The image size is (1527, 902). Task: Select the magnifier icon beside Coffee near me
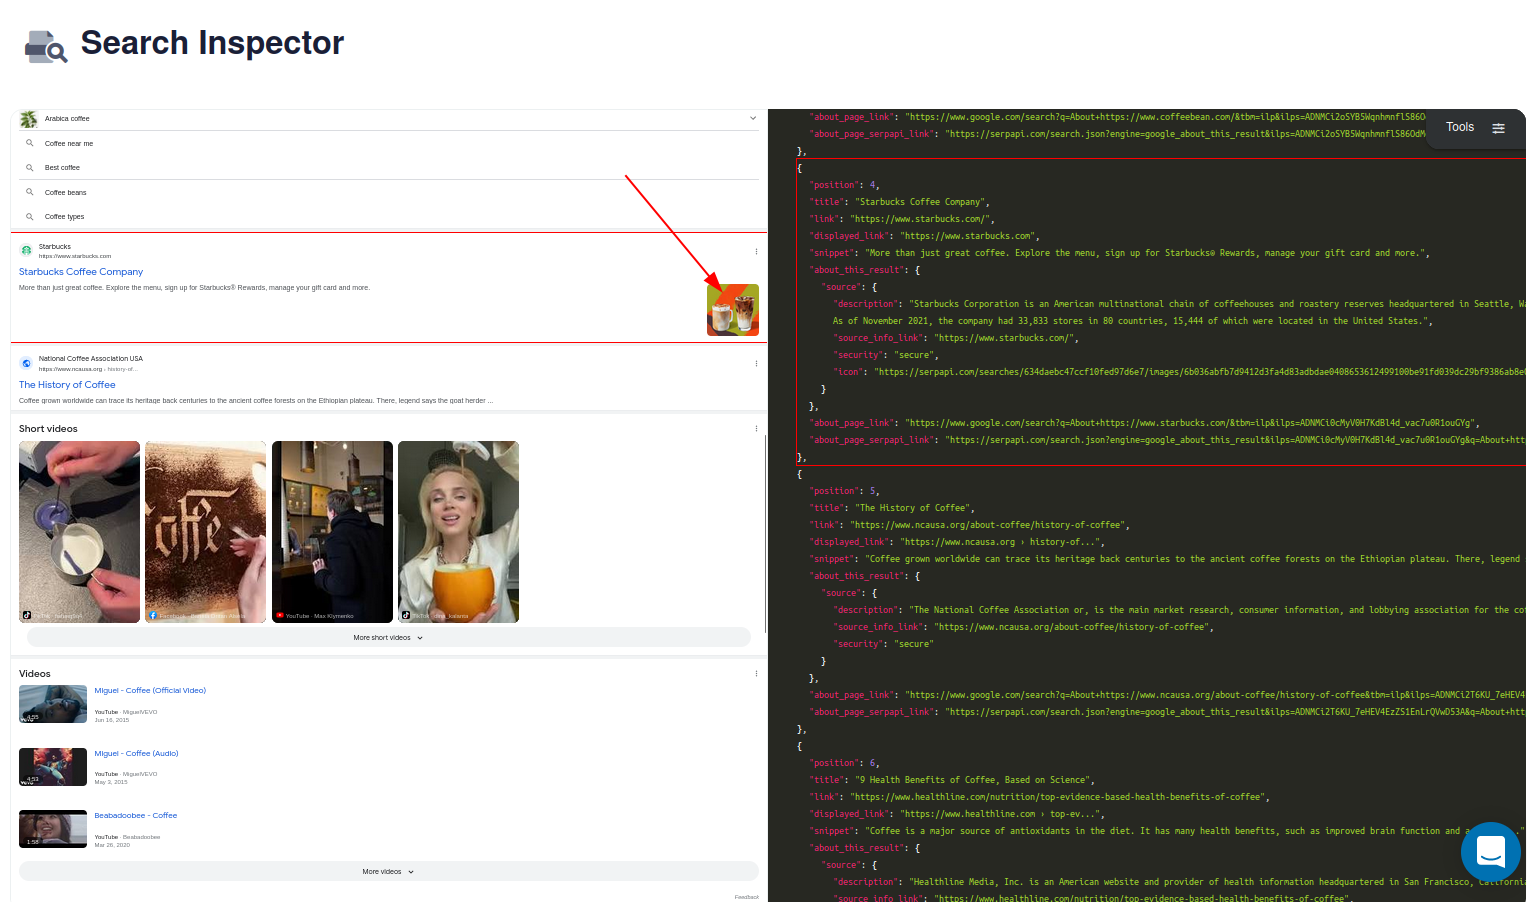pyautogui.click(x=30, y=143)
